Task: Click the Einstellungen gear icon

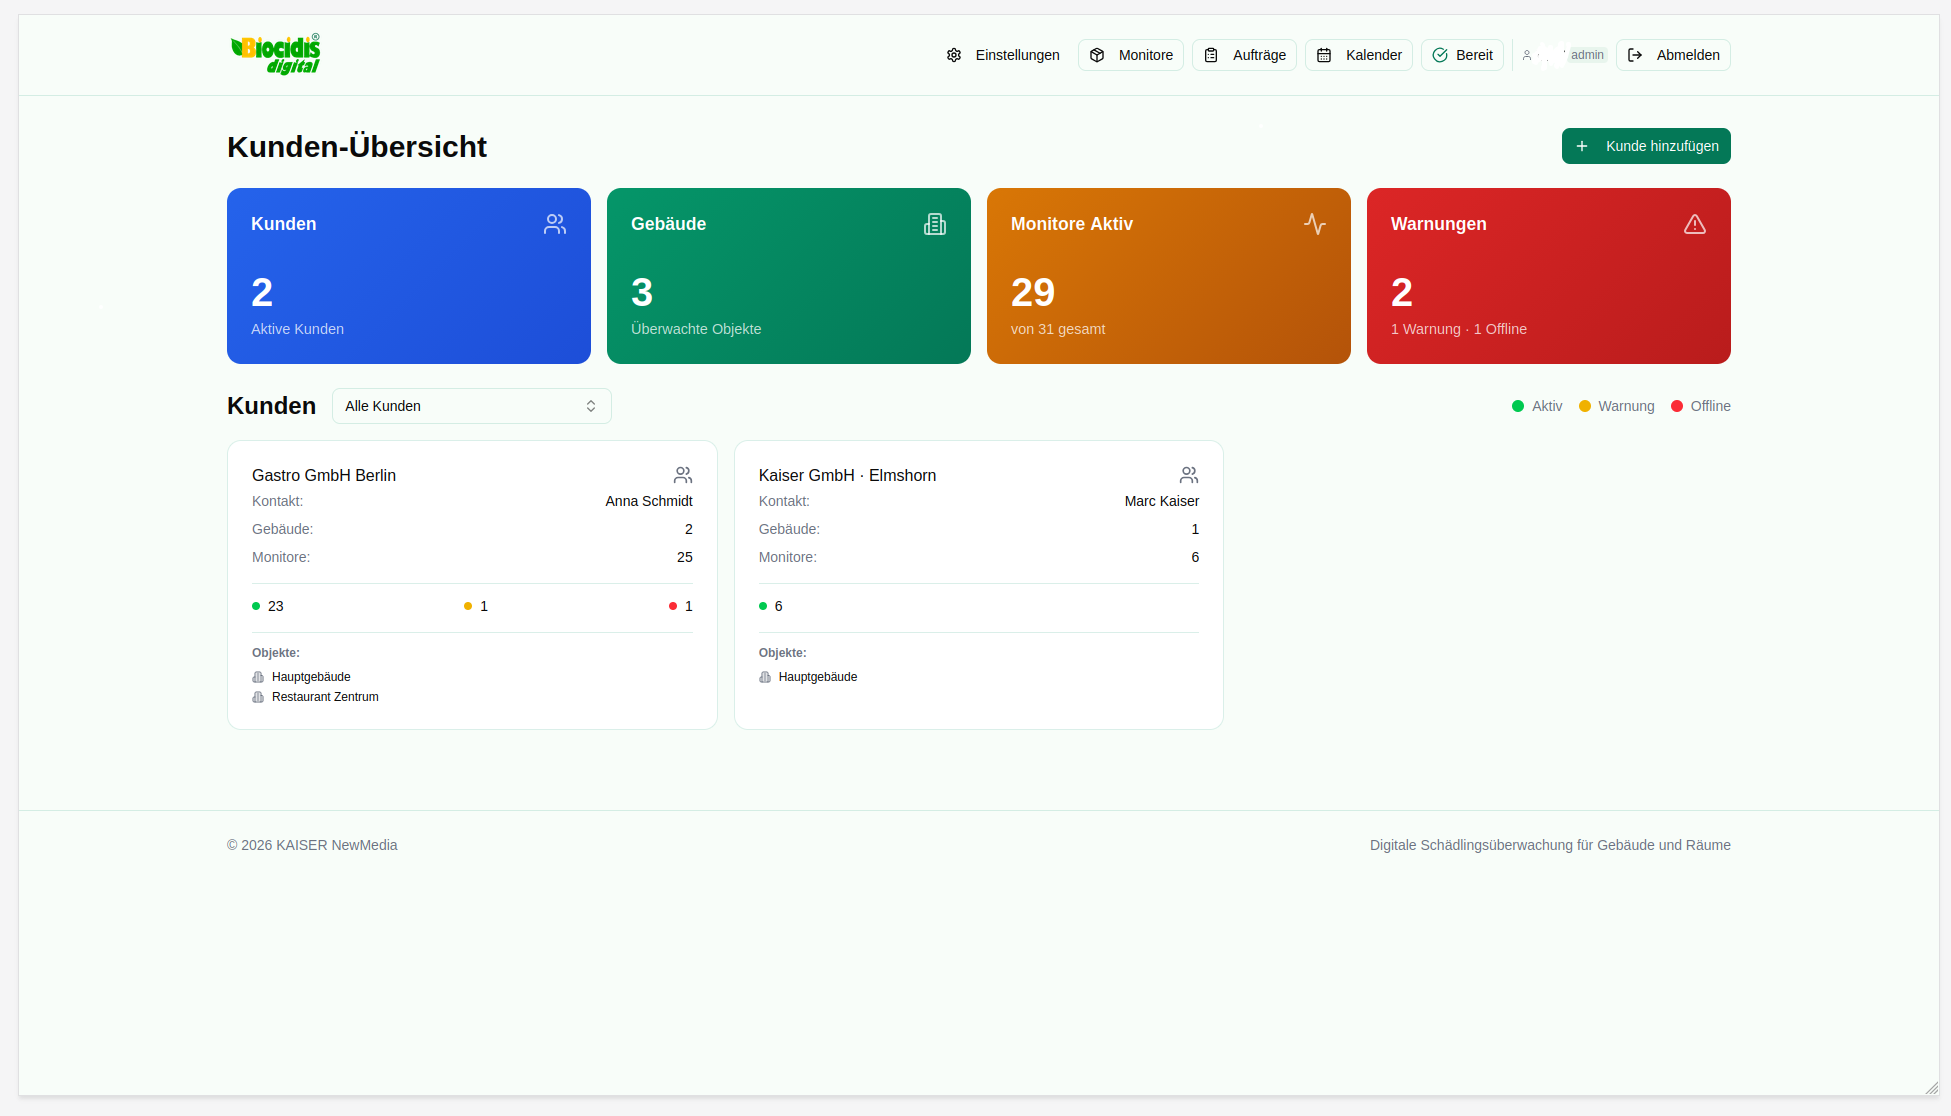Action: 954,55
